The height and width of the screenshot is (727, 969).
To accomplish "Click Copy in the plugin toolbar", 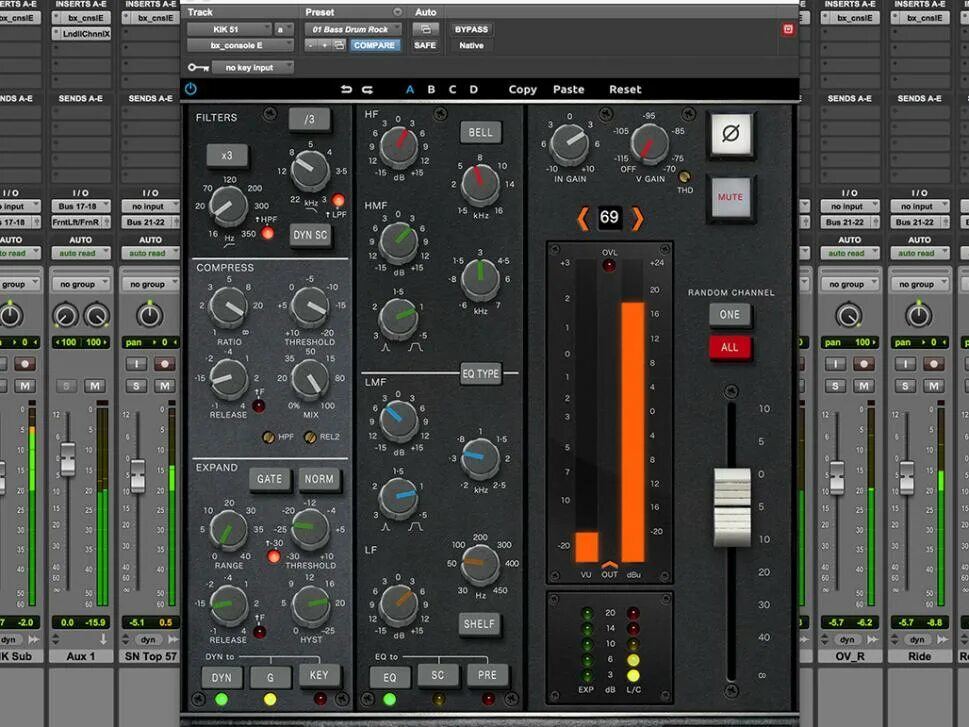I will tap(523, 90).
